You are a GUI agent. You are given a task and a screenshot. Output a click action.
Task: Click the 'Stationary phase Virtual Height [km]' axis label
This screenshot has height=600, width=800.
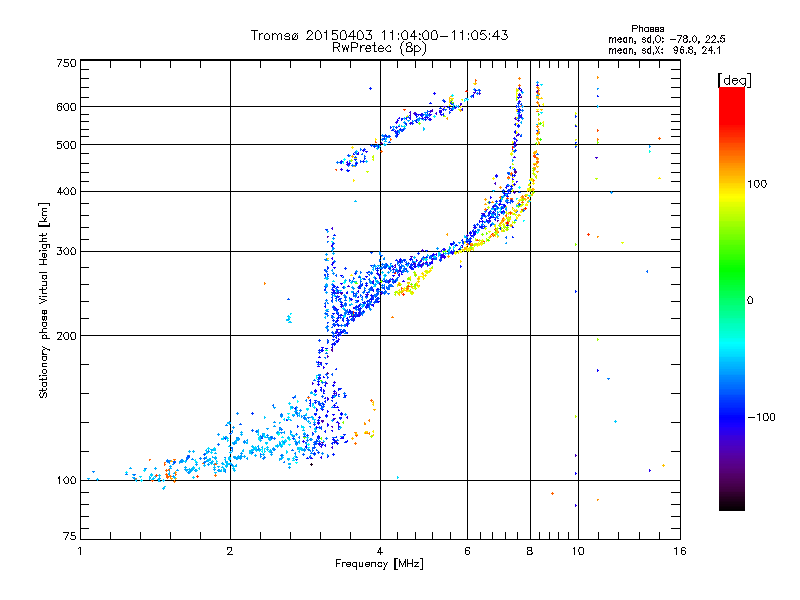(43, 301)
